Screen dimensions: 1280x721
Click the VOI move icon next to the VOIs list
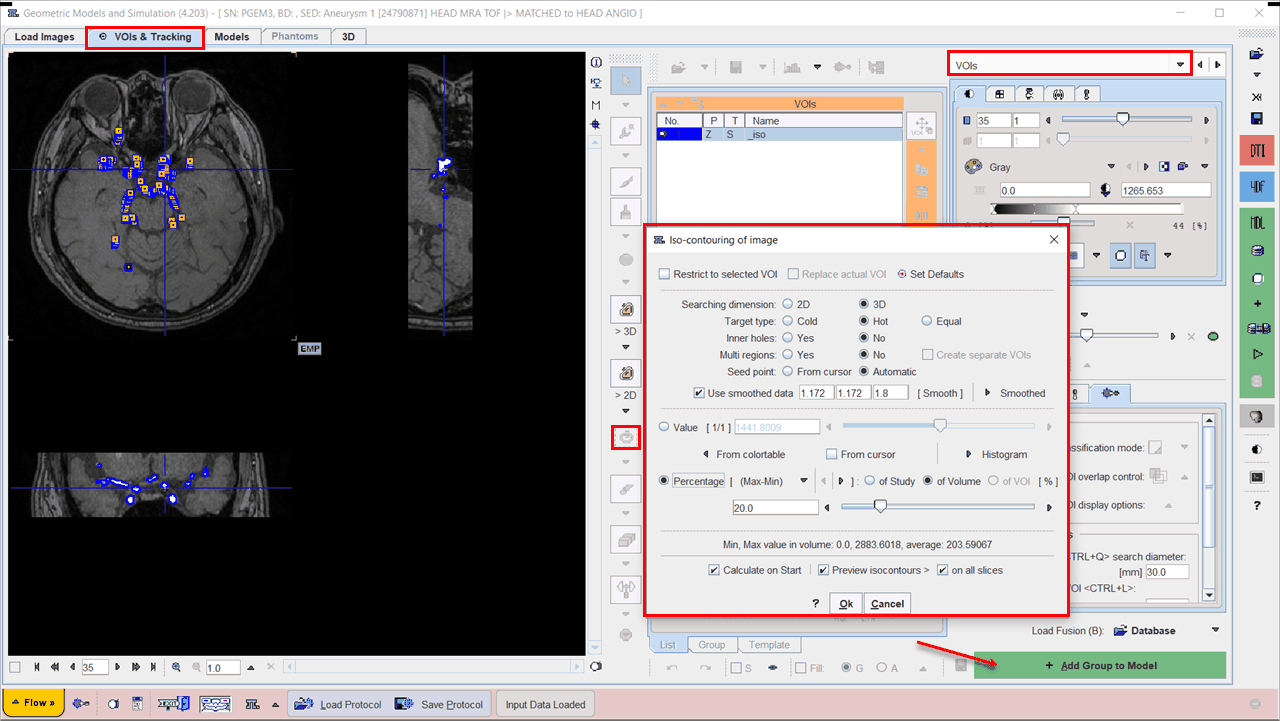point(920,126)
